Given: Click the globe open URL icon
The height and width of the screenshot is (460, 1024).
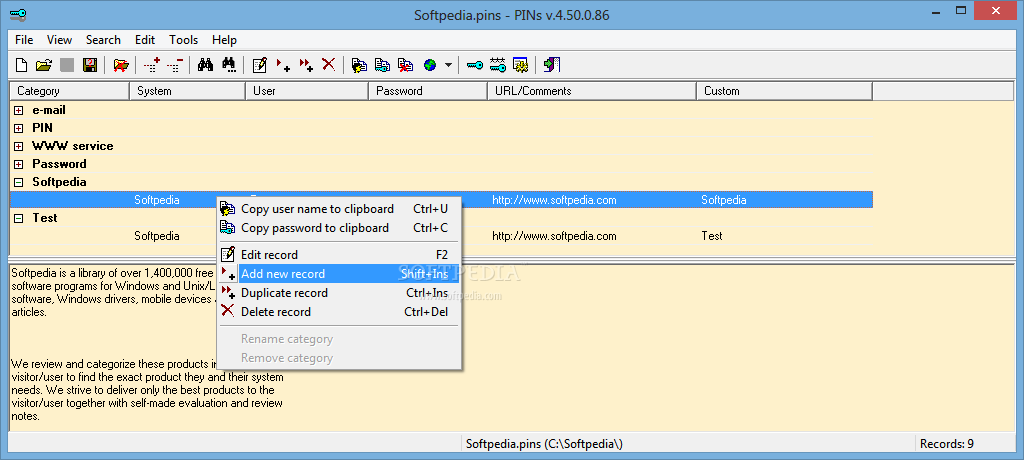Looking at the screenshot, I should point(429,65).
